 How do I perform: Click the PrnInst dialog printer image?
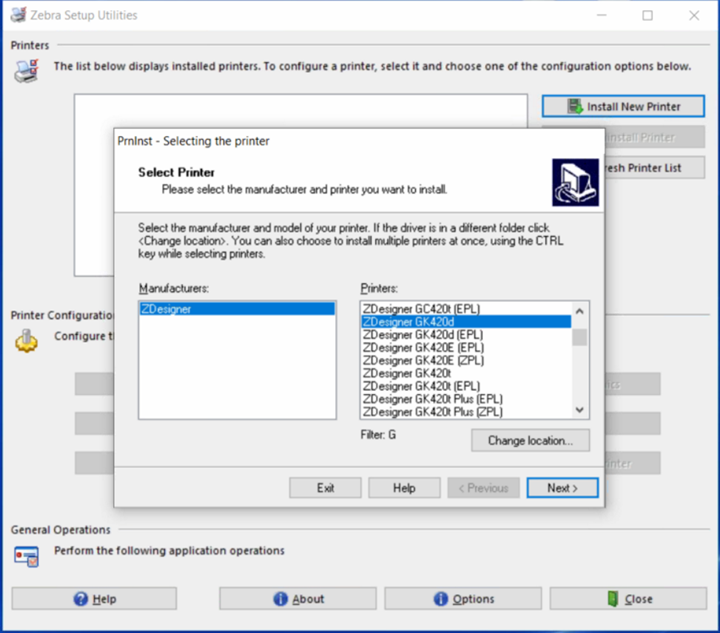575,182
